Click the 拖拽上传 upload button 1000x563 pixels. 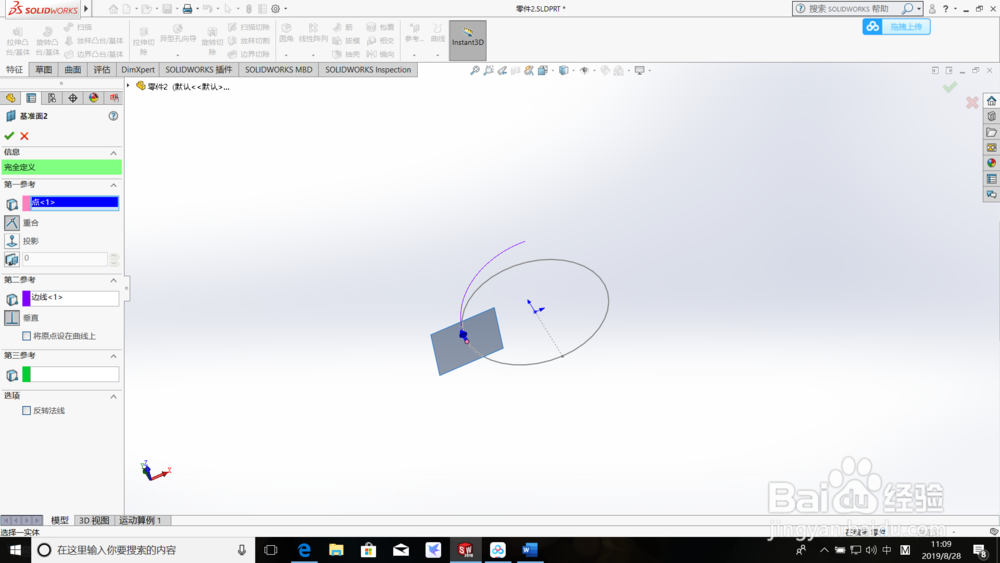point(897,27)
